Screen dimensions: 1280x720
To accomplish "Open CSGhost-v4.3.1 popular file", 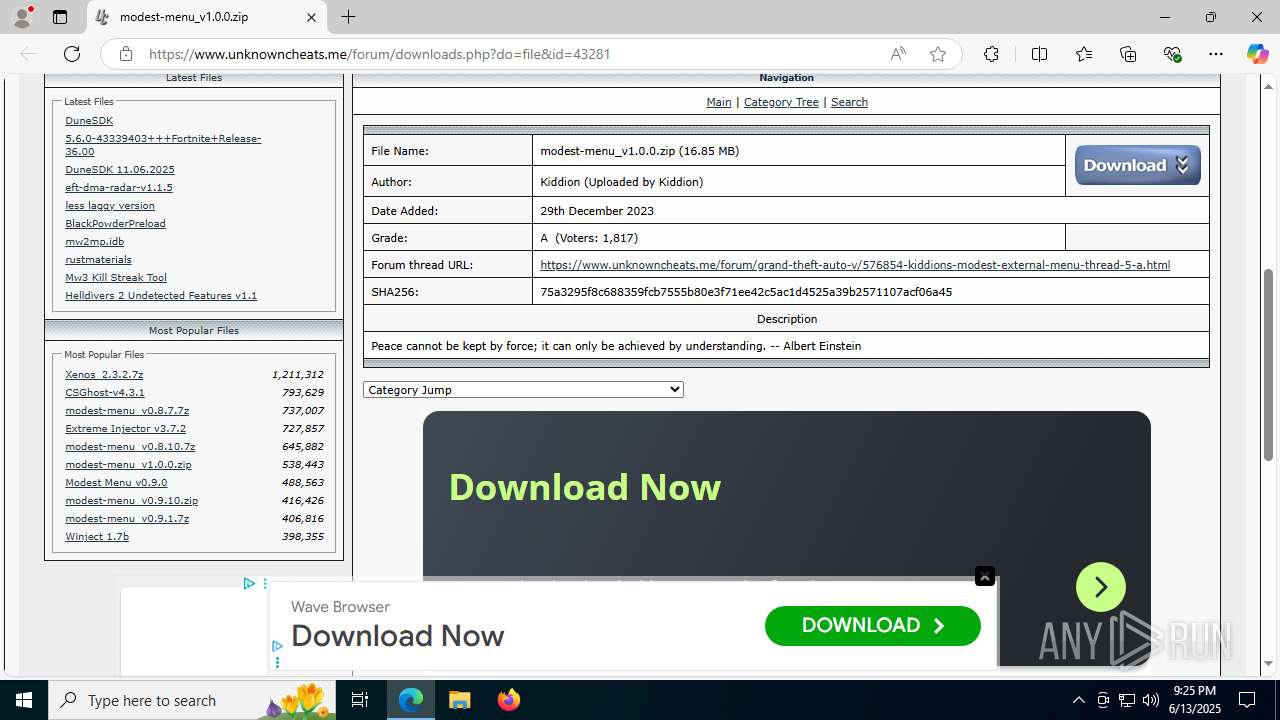I will (105, 393).
